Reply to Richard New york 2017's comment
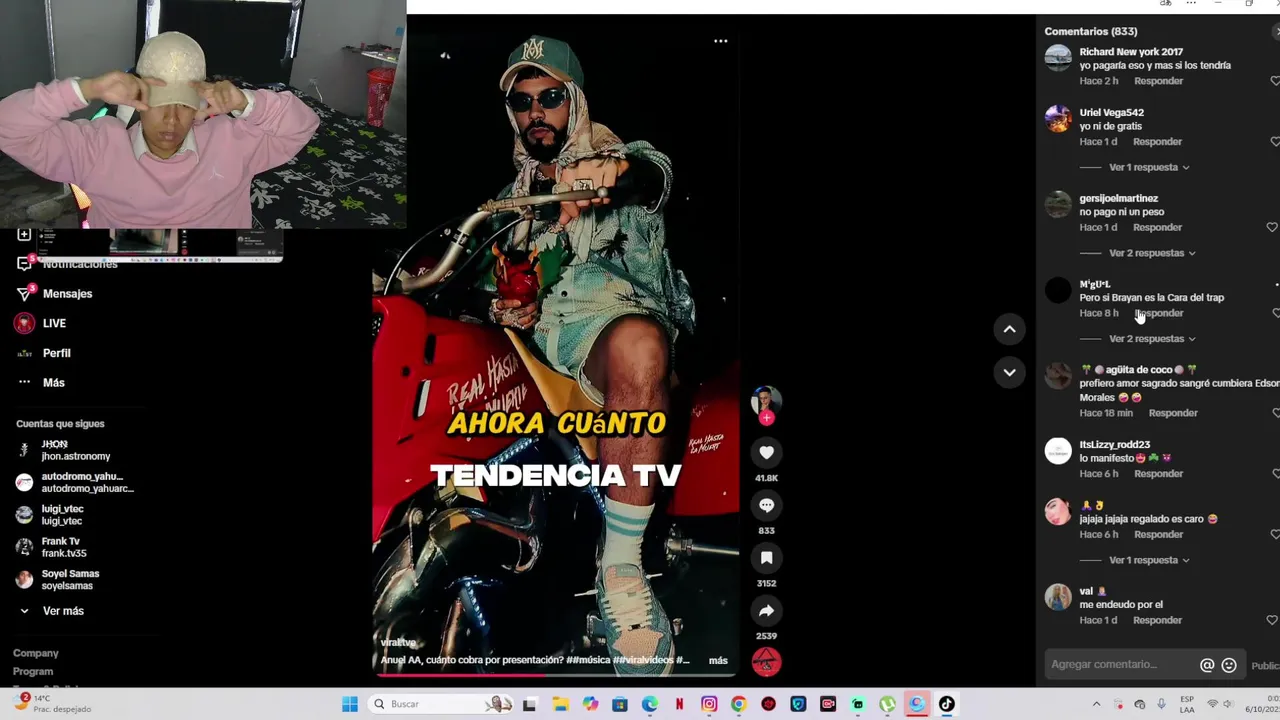 point(1158,81)
